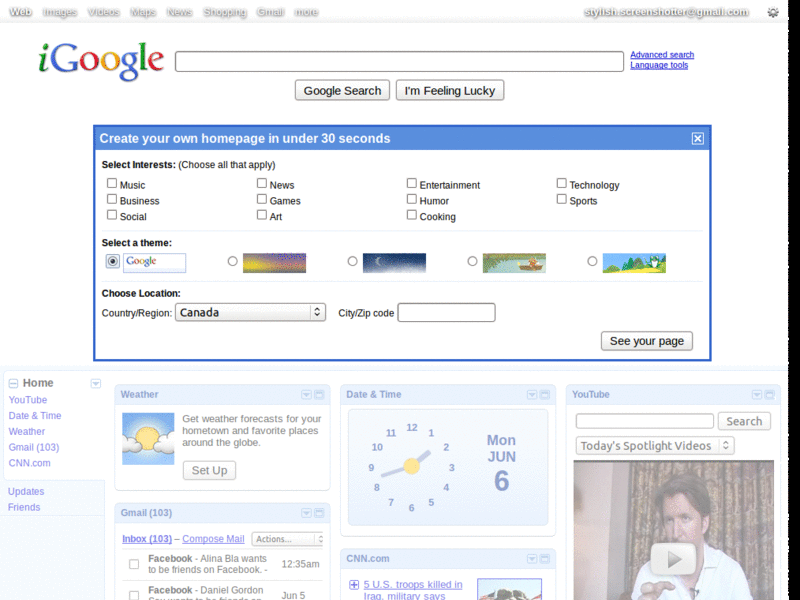Open the Date & Time gadget menu arrow
Screen dimensions: 800x600
pyautogui.click(x=532, y=394)
